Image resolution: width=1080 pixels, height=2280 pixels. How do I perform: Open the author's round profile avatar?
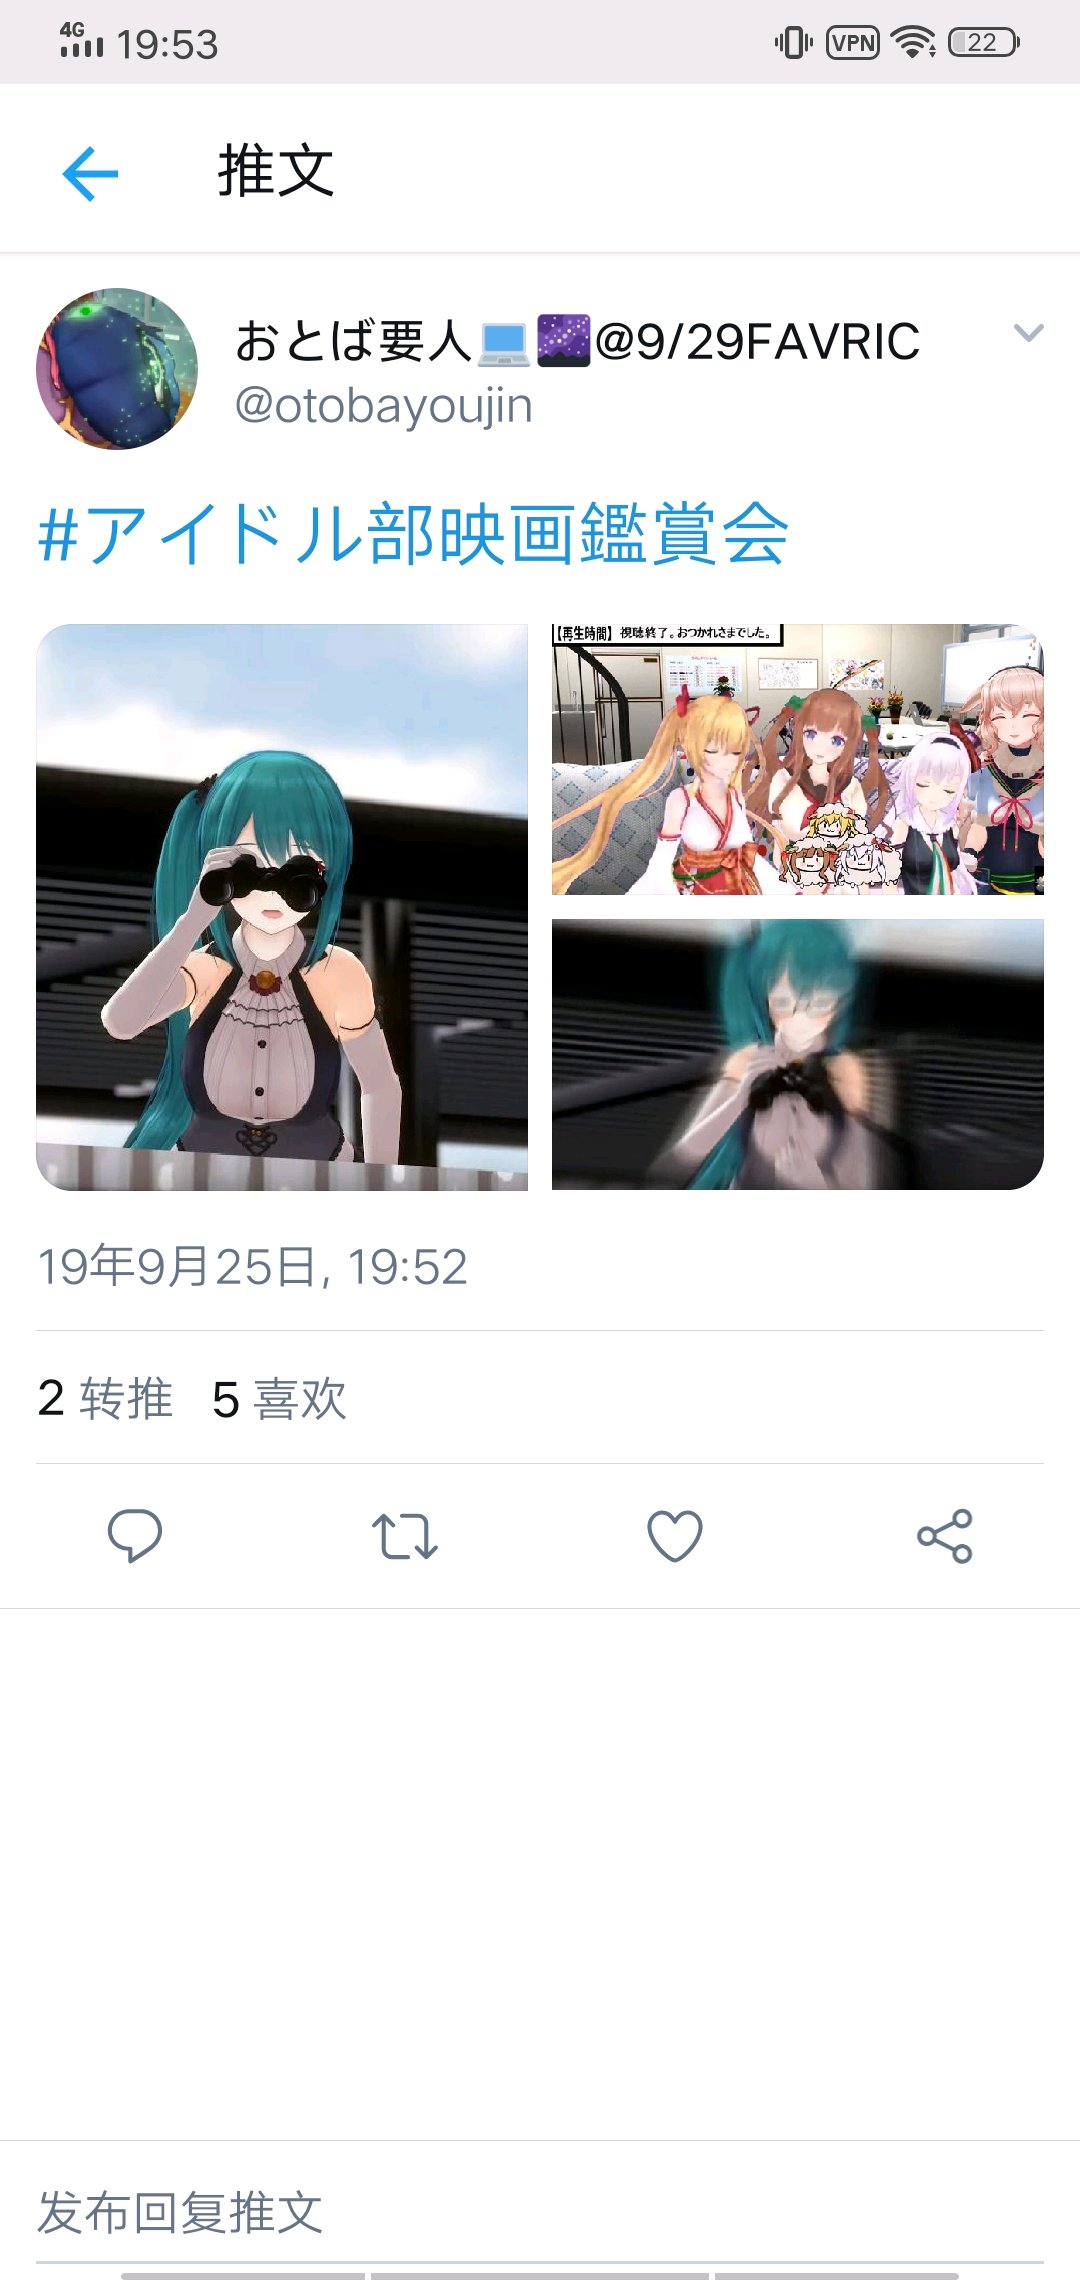click(117, 369)
